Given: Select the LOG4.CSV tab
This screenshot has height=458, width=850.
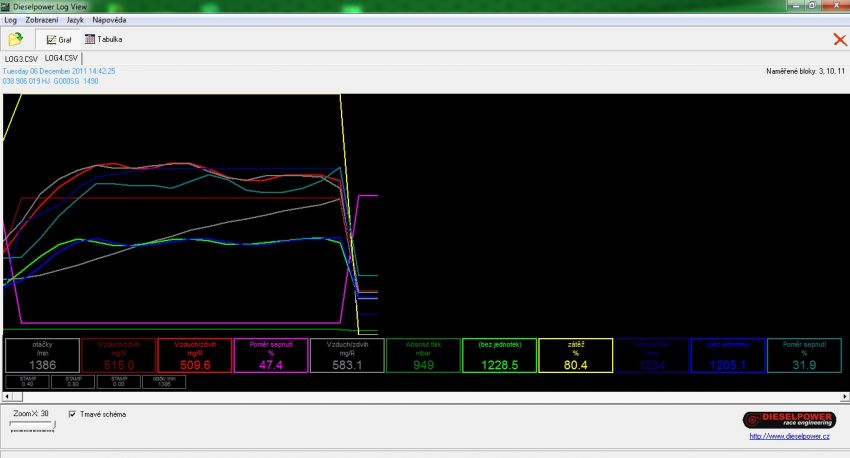Looking at the screenshot, I should 61,59.
